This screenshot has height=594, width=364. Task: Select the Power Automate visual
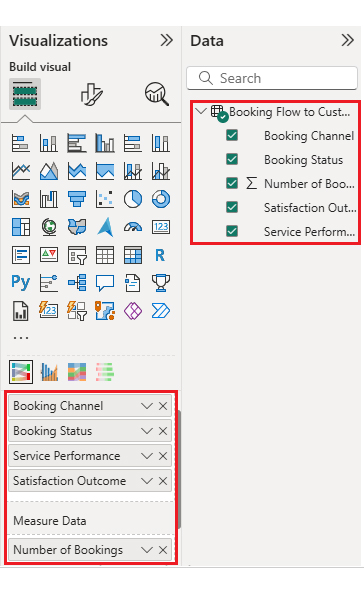(x=161, y=311)
